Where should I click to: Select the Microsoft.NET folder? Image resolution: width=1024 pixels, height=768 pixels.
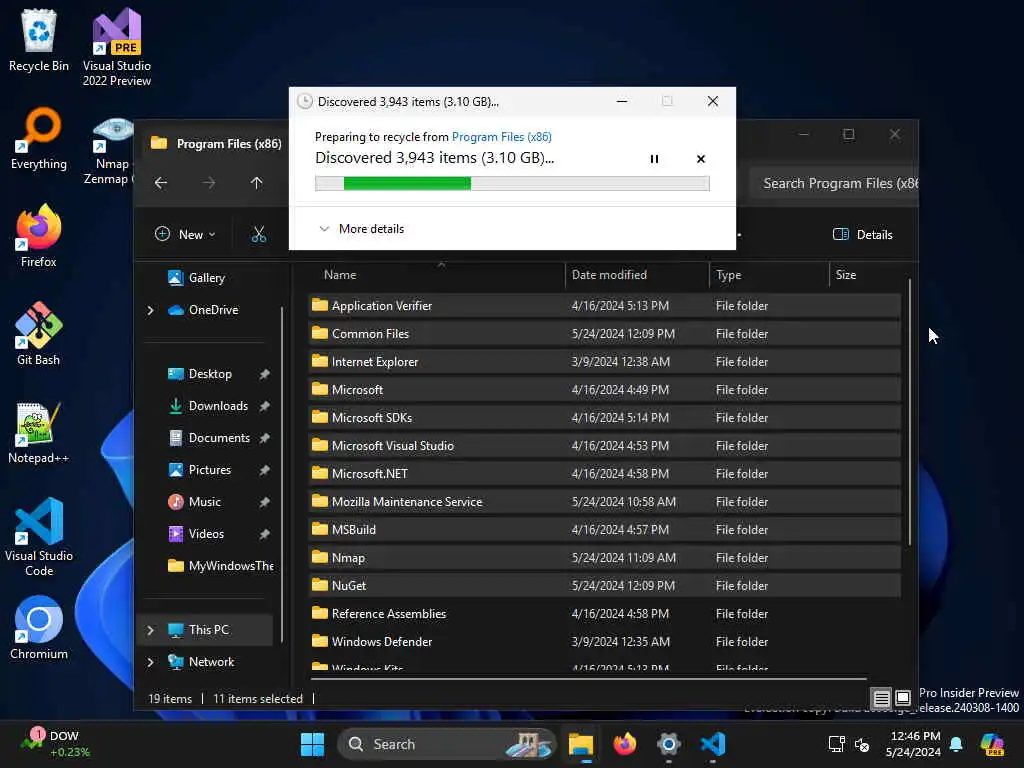pos(604,474)
